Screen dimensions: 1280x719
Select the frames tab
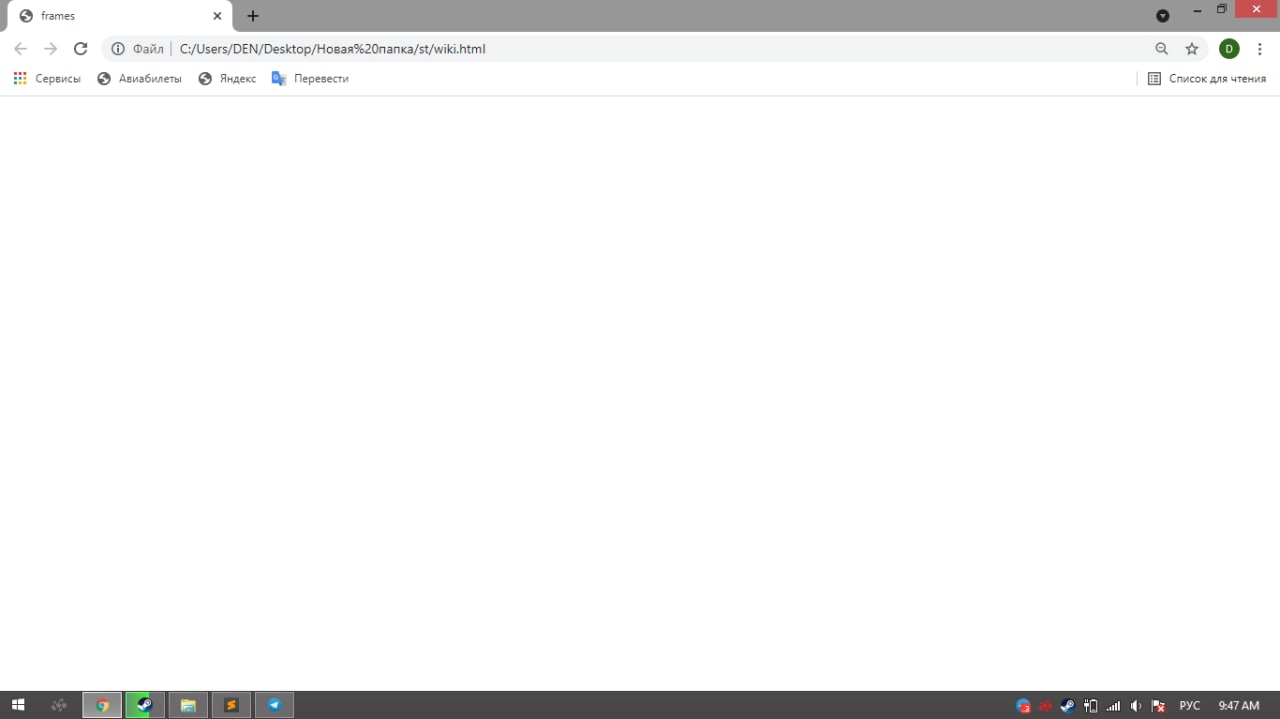pos(119,16)
